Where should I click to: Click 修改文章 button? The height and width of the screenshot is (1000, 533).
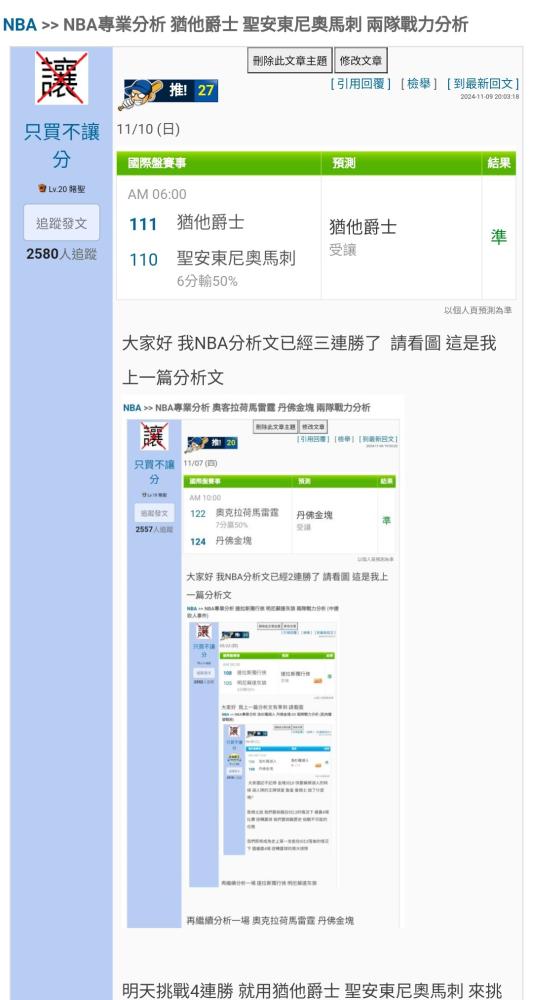click(361, 61)
